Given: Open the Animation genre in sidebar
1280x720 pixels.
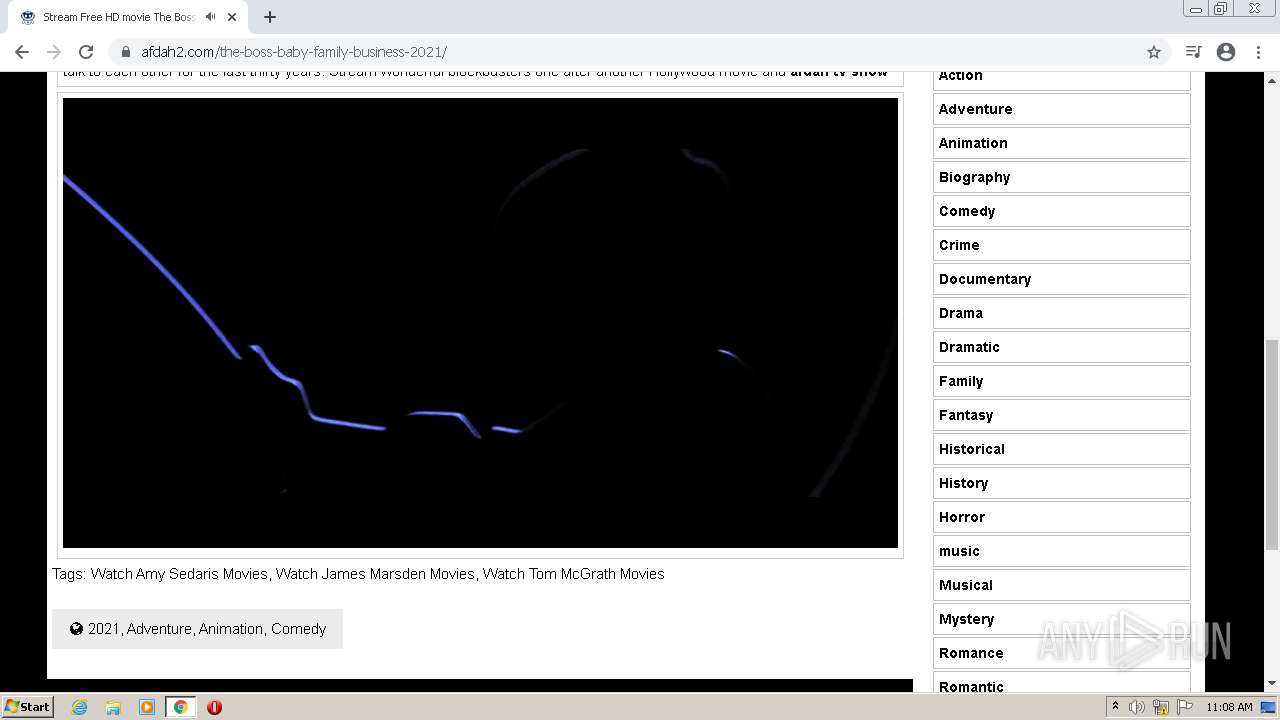Looking at the screenshot, I should click(1062, 143).
